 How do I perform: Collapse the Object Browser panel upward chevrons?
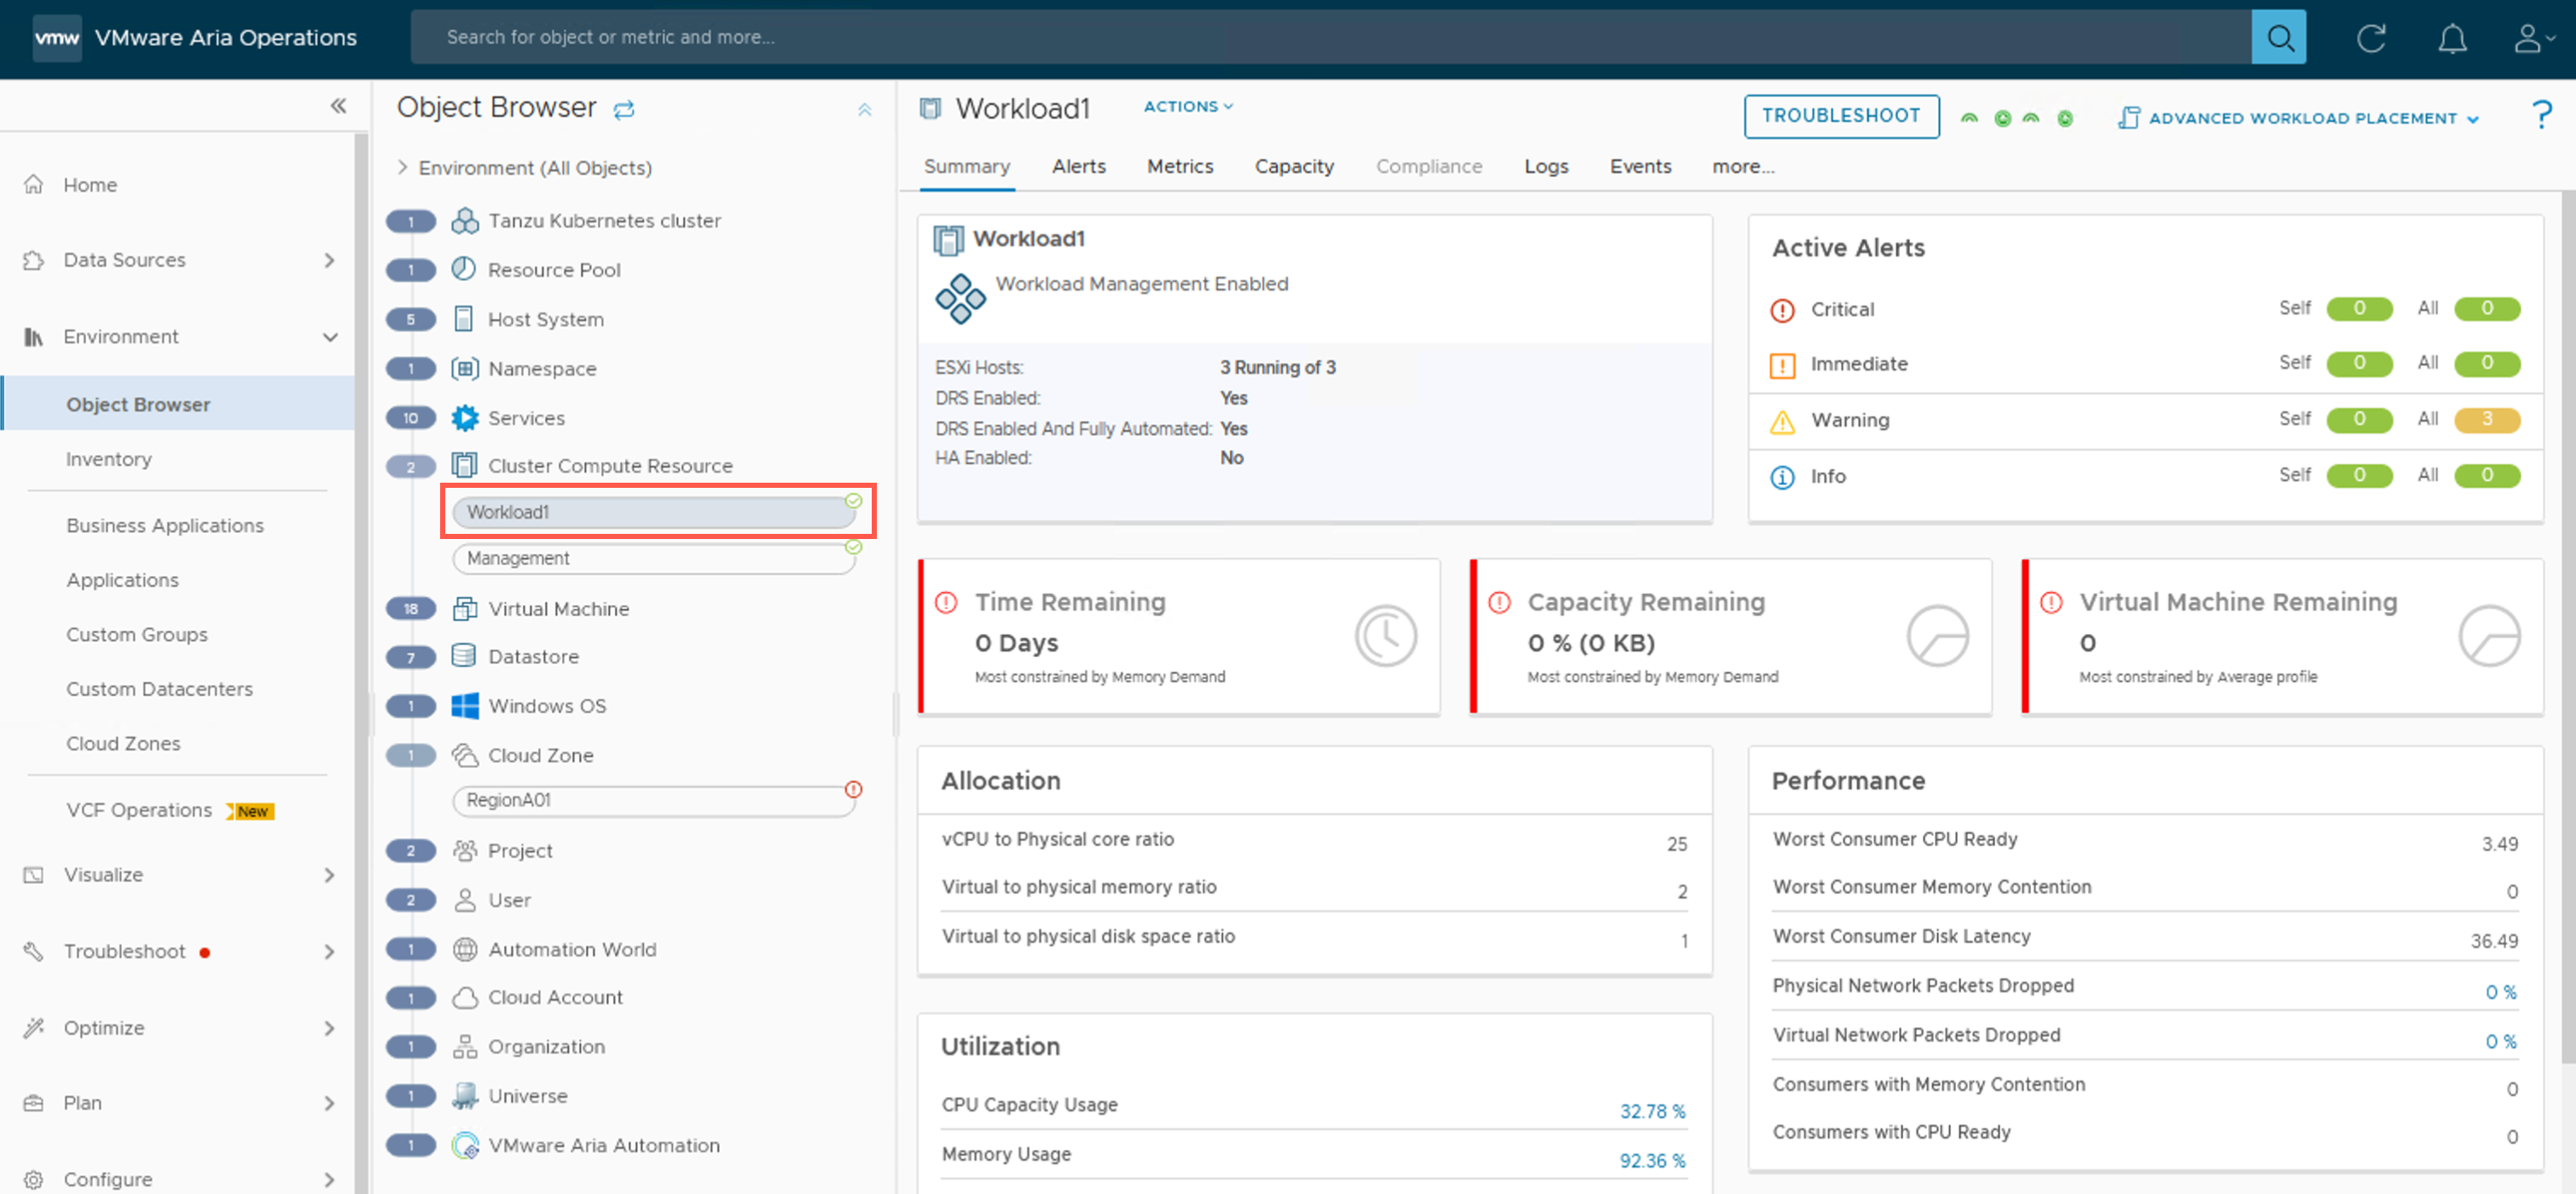click(864, 110)
